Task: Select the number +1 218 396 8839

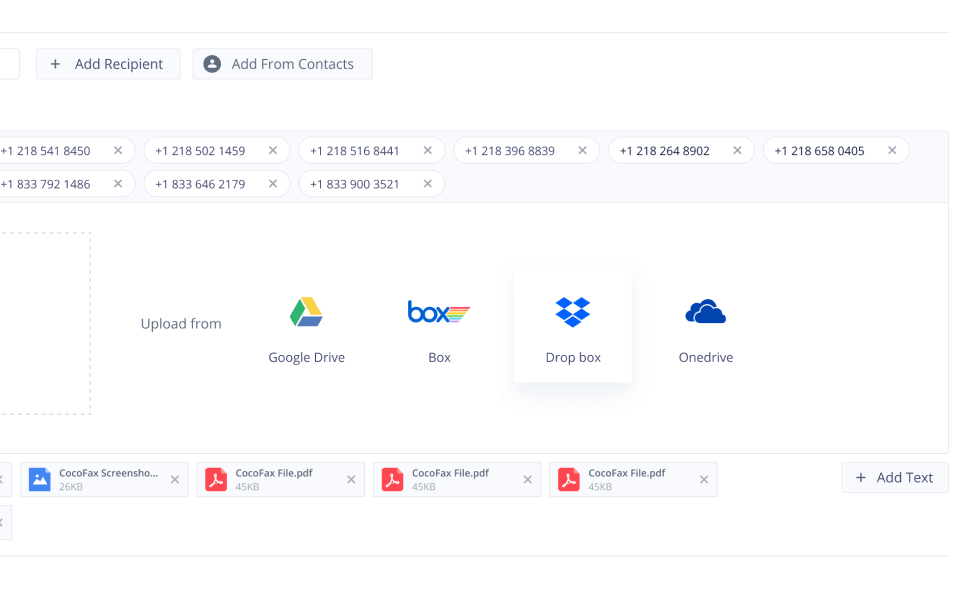Action: 510,151
